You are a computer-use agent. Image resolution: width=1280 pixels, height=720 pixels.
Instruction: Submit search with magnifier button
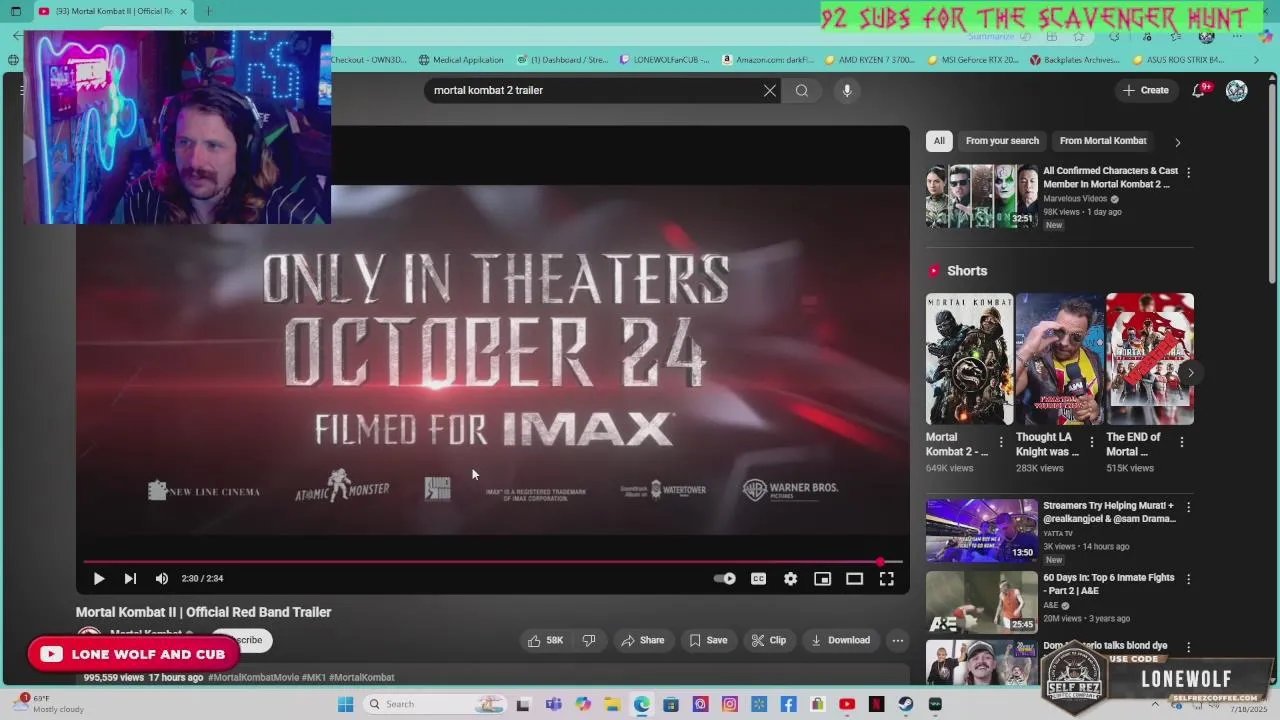click(x=802, y=90)
